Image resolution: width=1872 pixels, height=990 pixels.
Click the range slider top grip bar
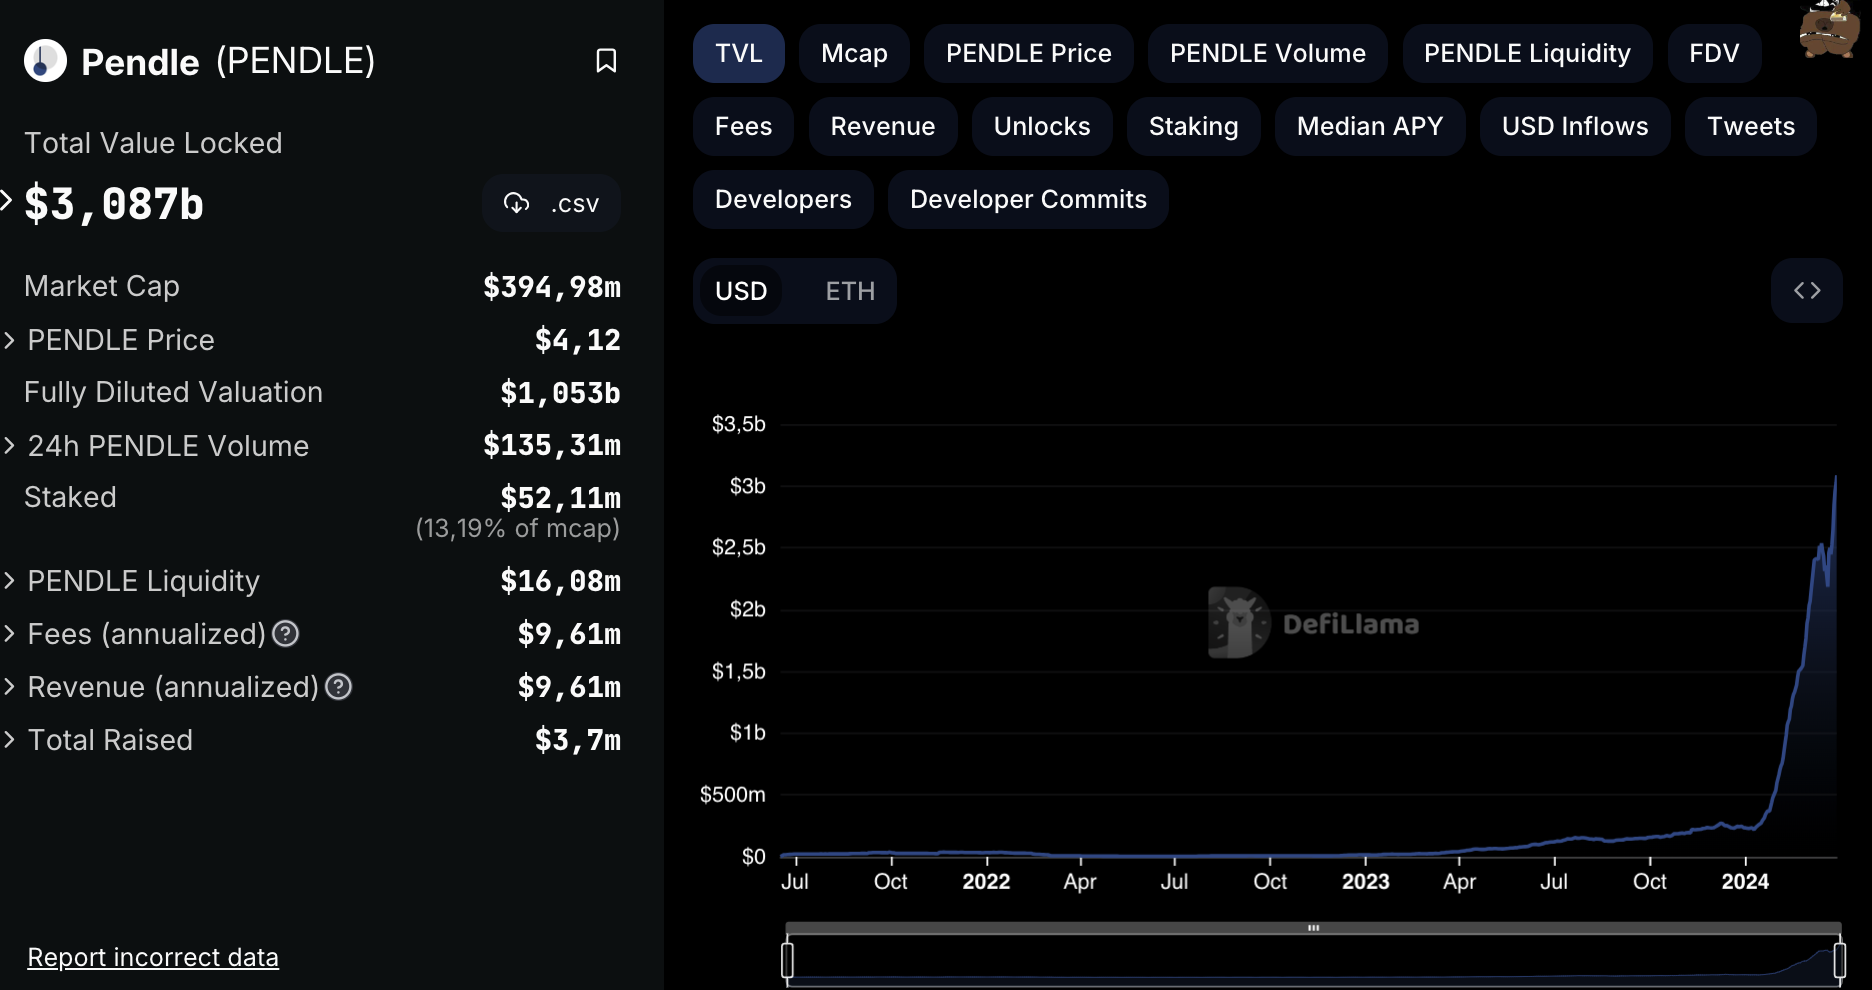pos(1313,928)
